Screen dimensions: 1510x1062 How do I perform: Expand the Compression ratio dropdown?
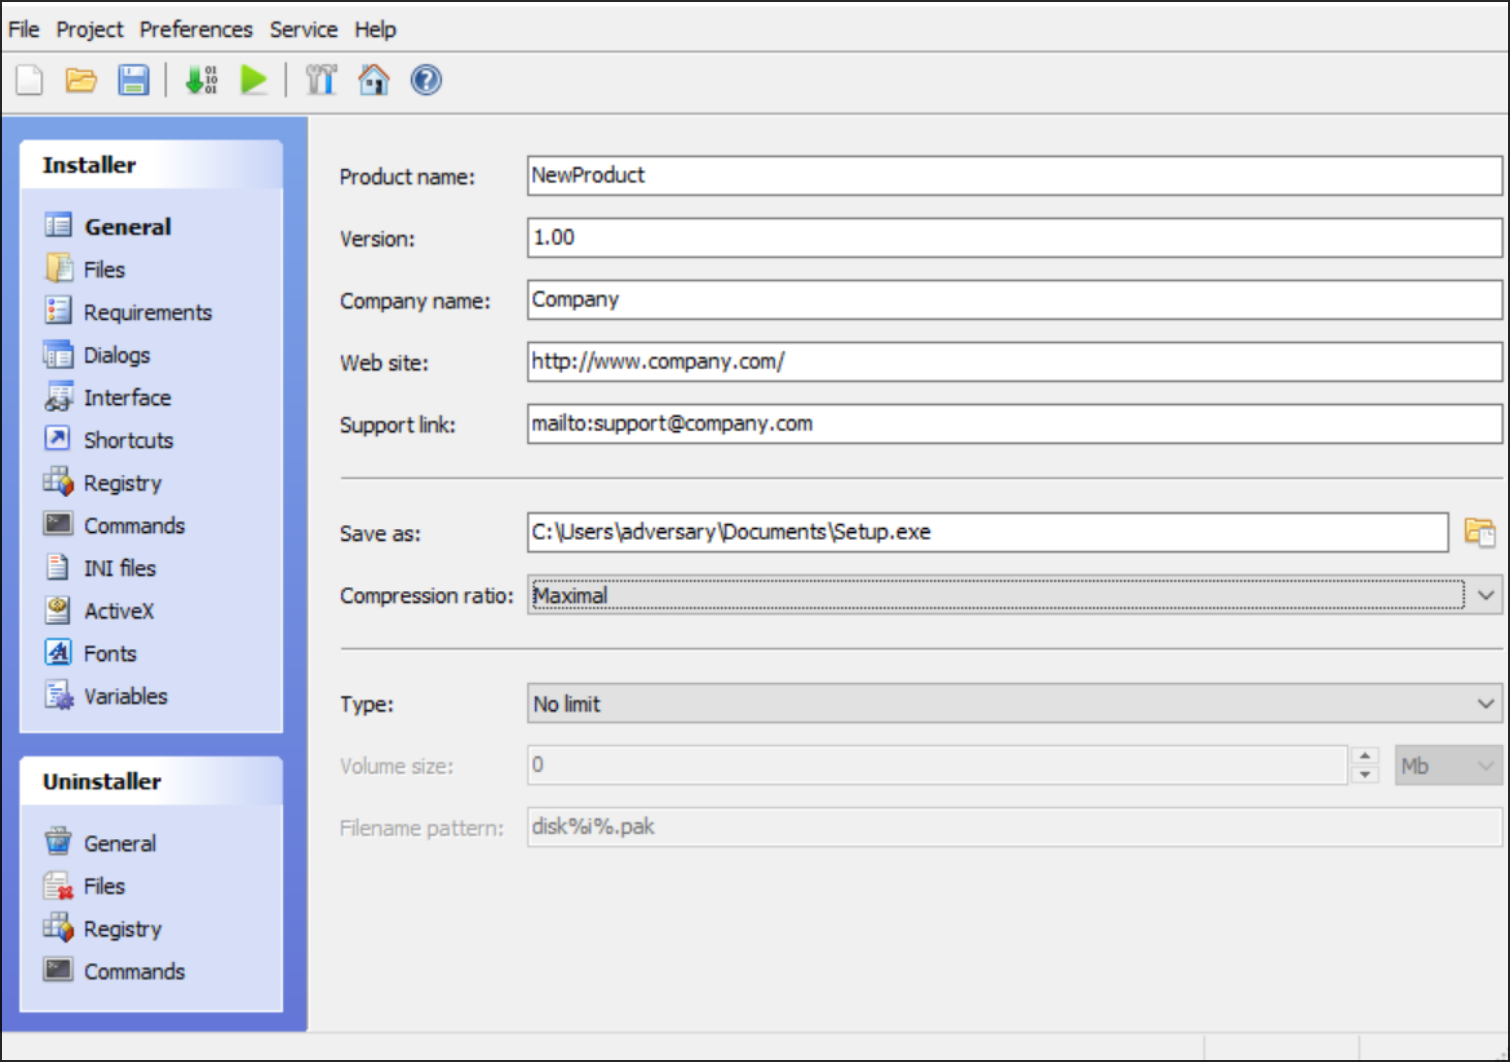(x=1485, y=596)
